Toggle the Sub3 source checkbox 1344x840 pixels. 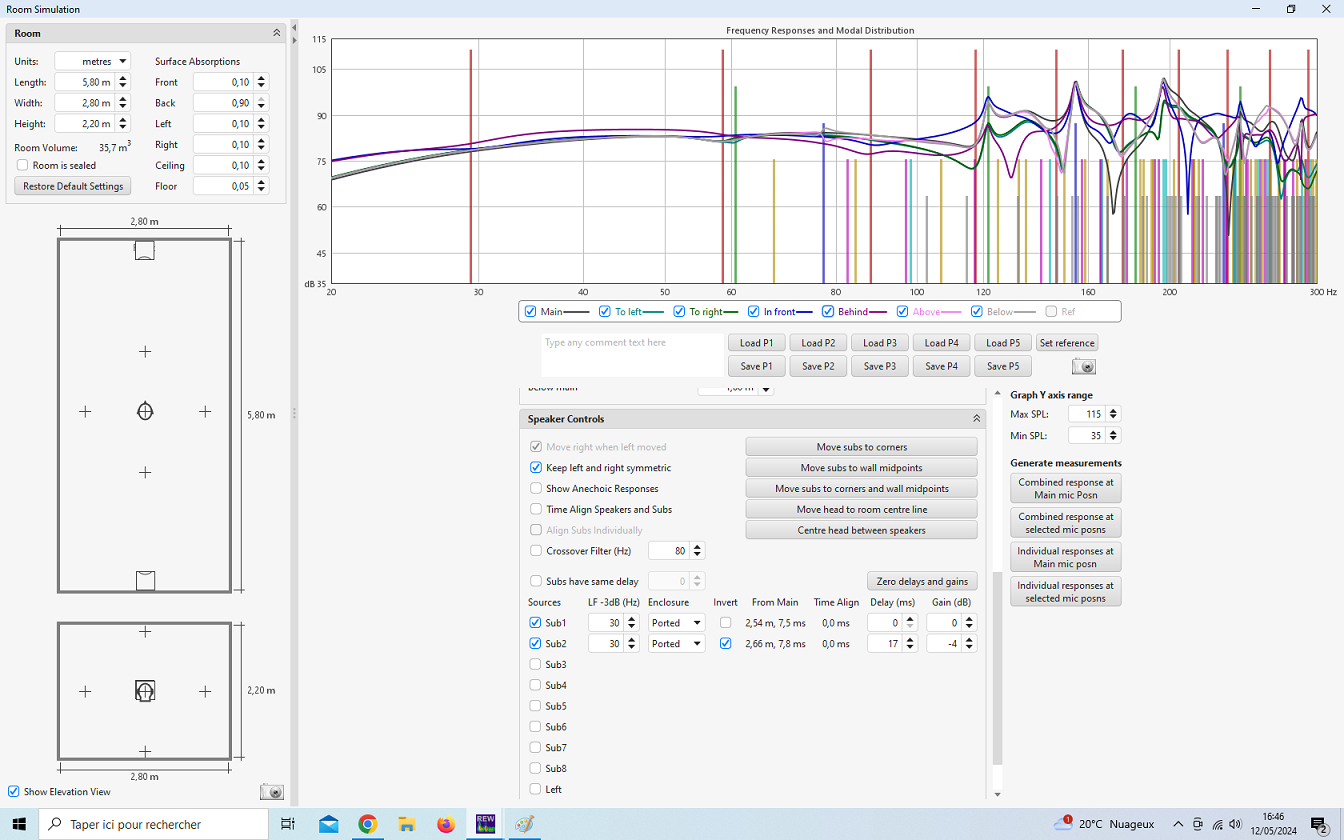536,664
